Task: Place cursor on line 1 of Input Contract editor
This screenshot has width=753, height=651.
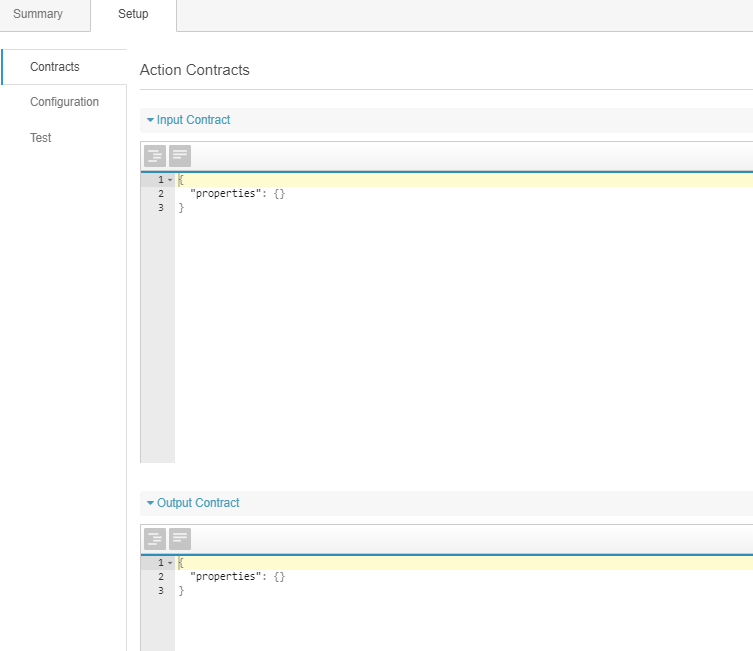Action: (x=464, y=180)
